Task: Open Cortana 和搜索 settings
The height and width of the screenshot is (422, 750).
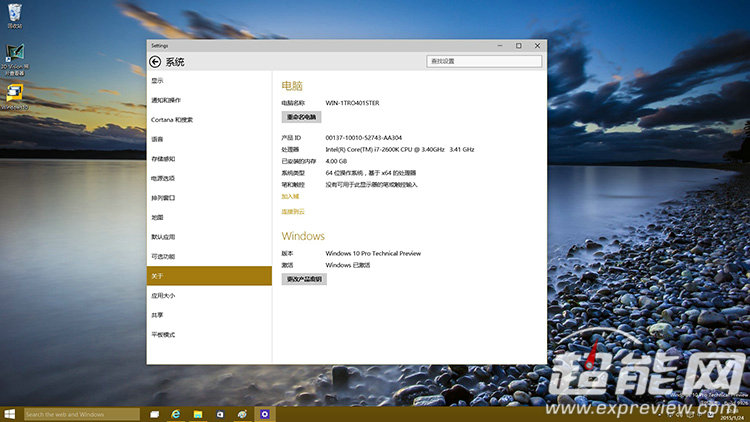Action: [x=172, y=120]
